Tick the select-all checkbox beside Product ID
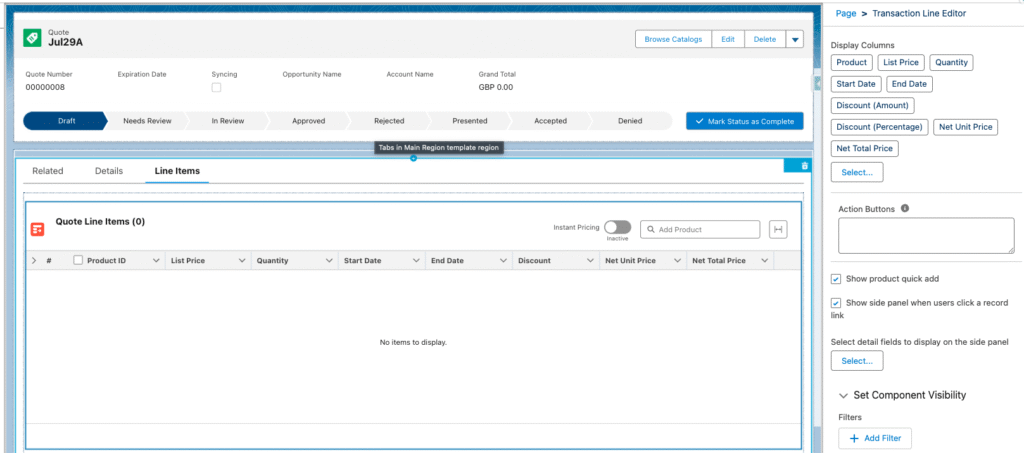The image size is (1024, 453). click(x=78, y=260)
